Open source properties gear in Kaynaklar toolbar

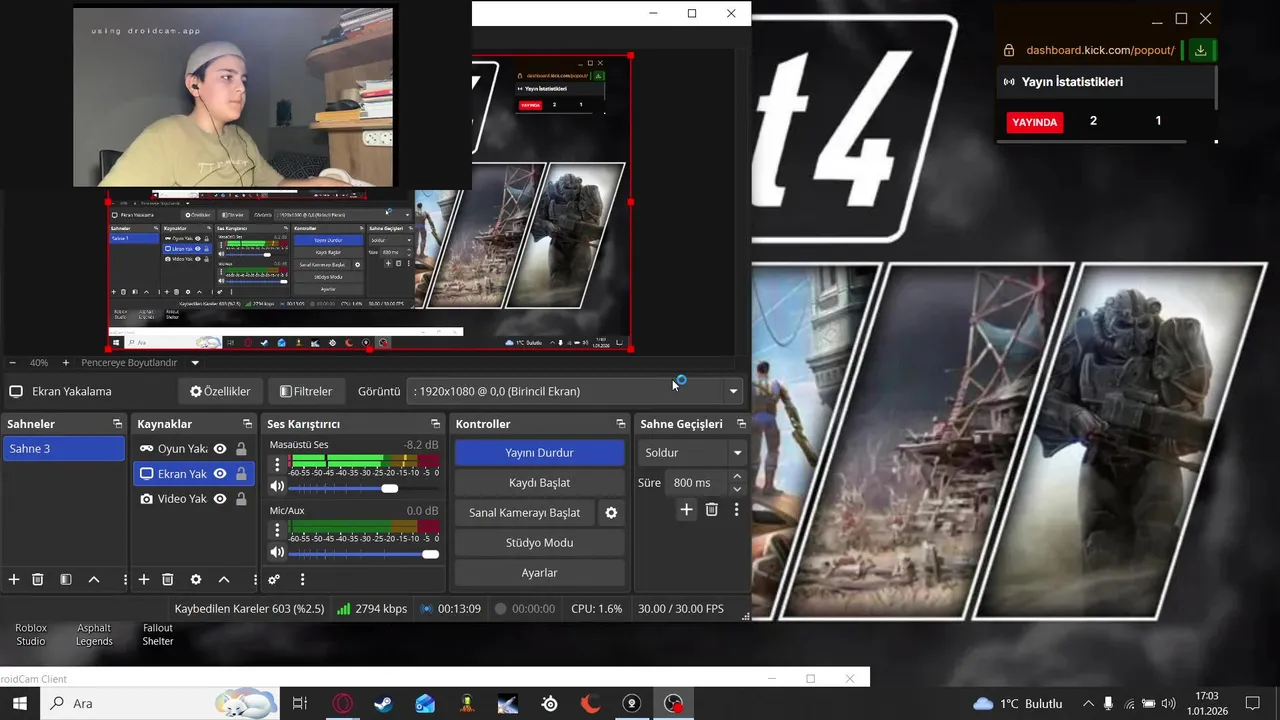pyautogui.click(x=196, y=579)
